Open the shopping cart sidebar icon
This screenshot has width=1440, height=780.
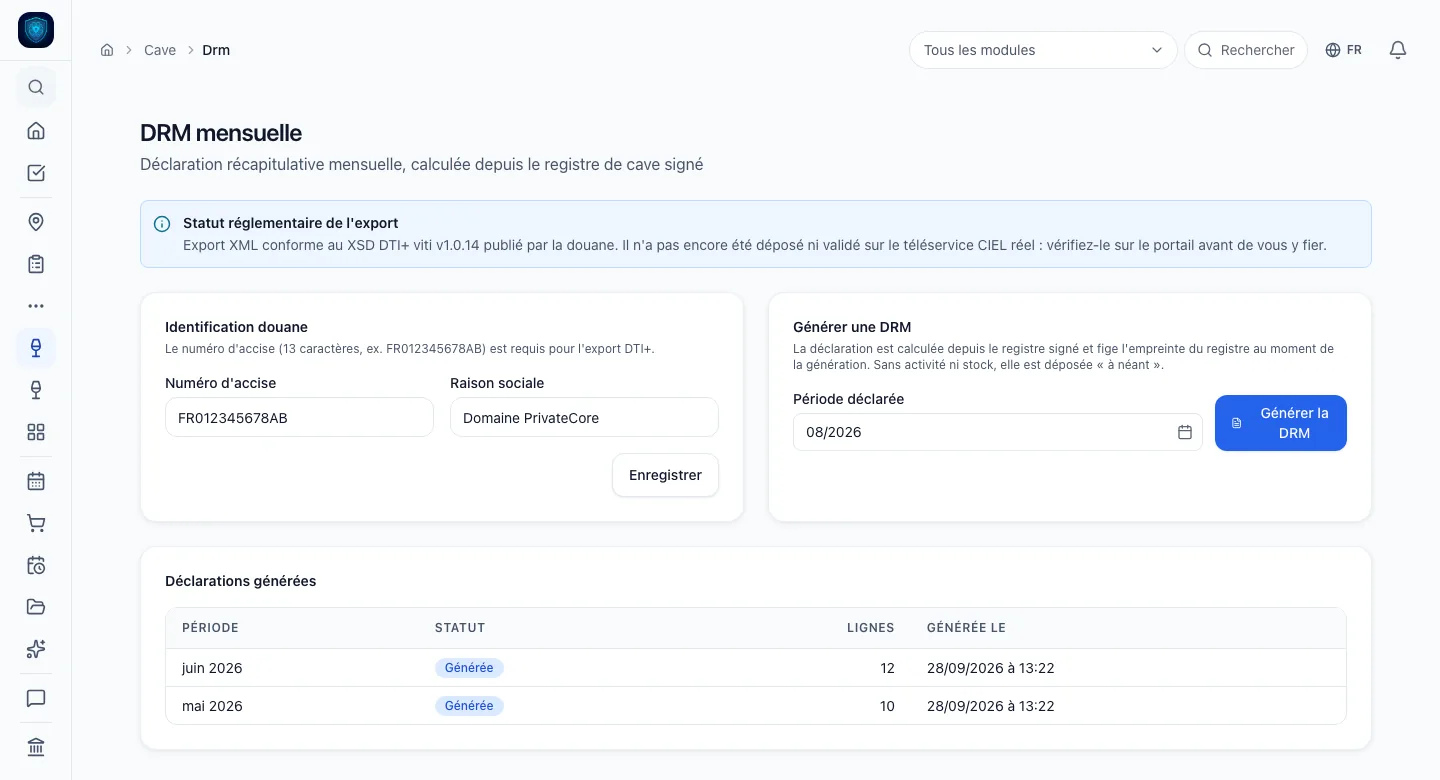36,523
